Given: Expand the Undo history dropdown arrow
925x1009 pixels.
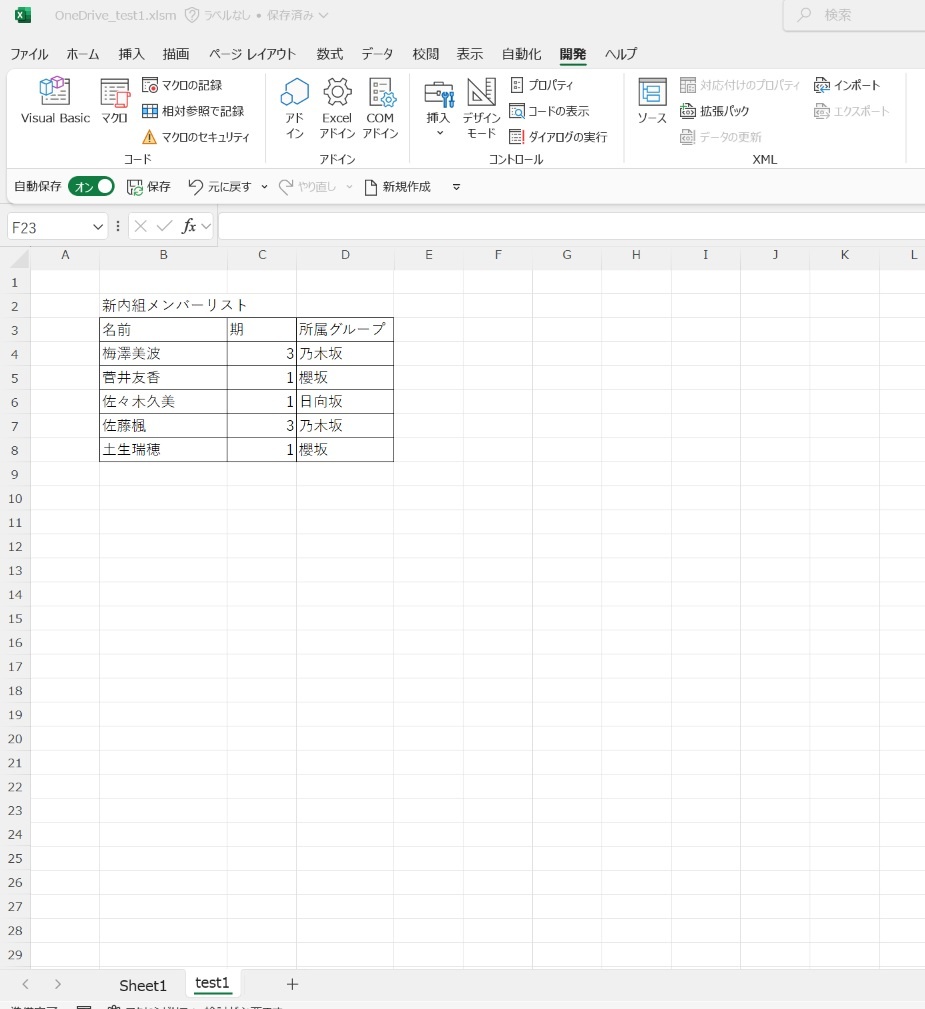Looking at the screenshot, I should pyautogui.click(x=265, y=187).
